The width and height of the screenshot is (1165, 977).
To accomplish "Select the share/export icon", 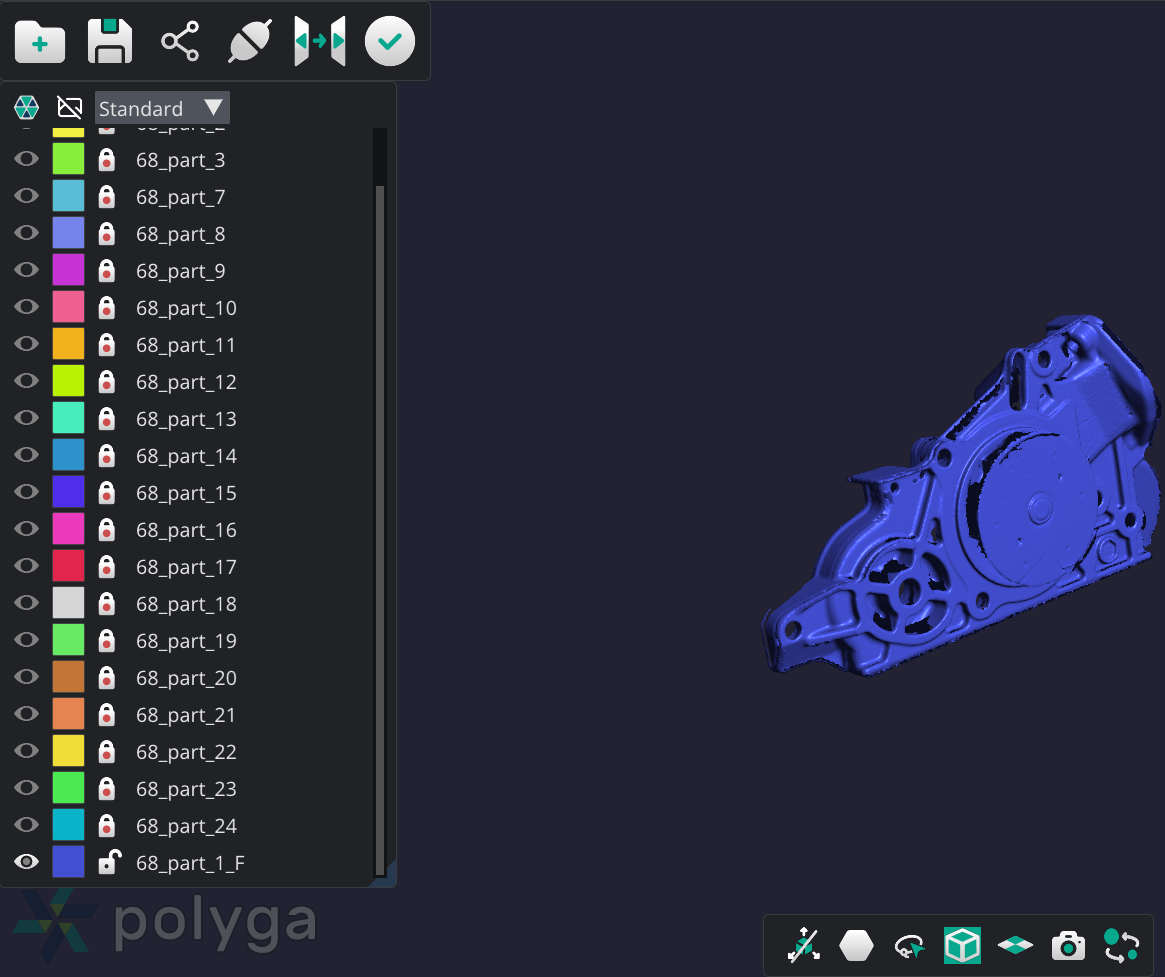I will [179, 41].
